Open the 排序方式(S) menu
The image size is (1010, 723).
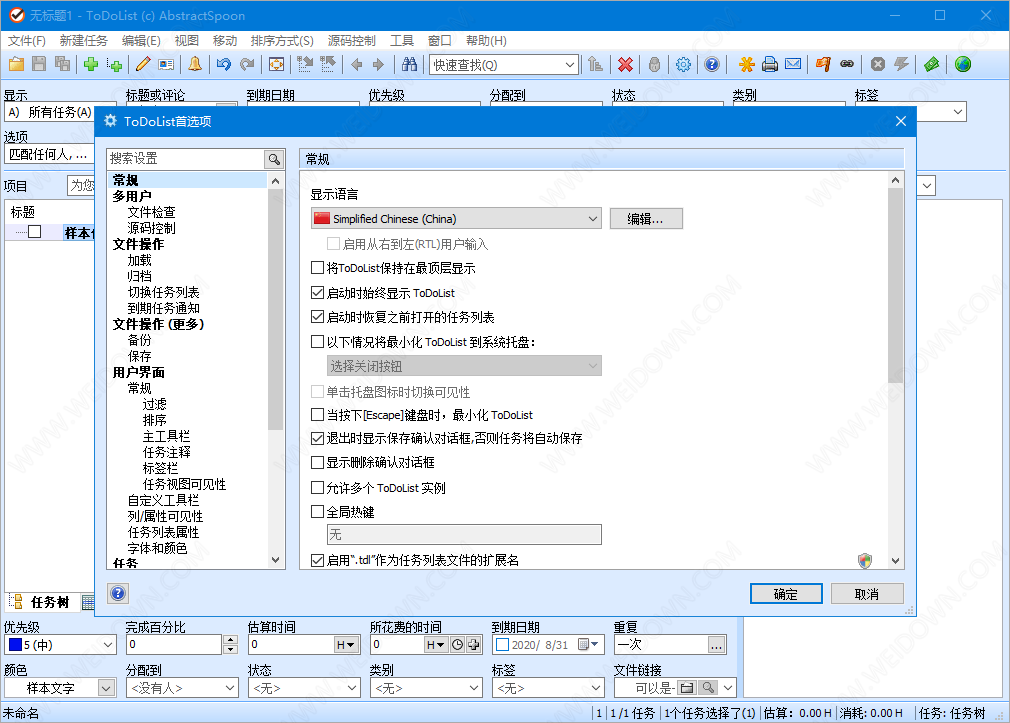point(281,41)
